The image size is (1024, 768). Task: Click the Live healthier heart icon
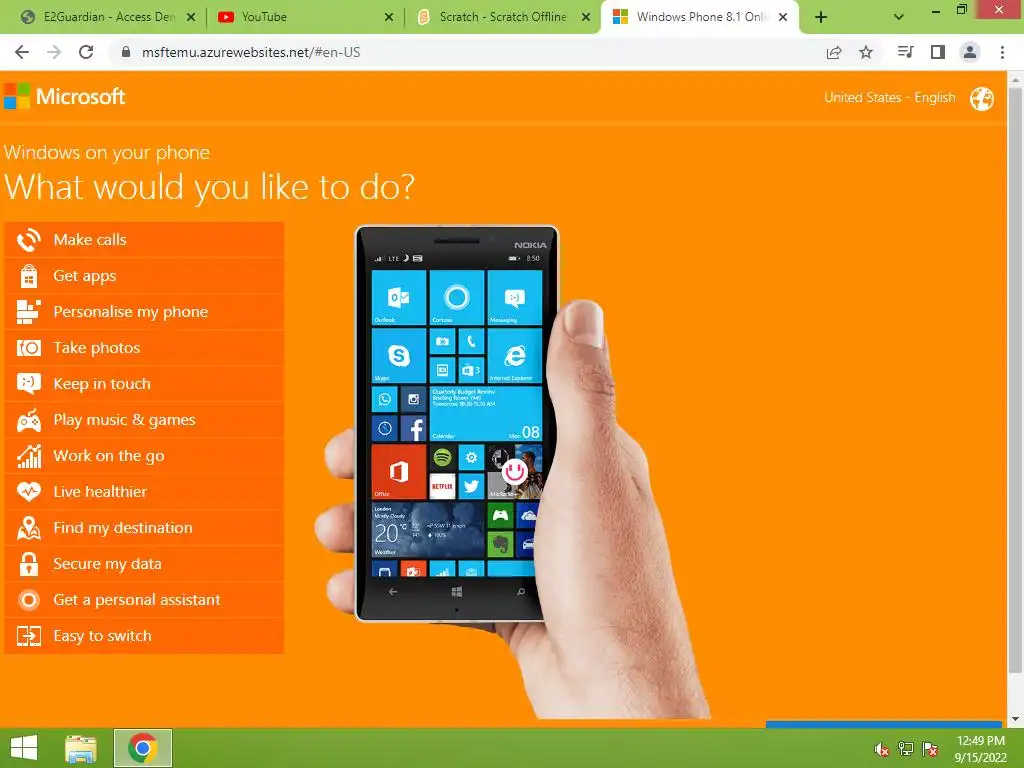[29, 491]
